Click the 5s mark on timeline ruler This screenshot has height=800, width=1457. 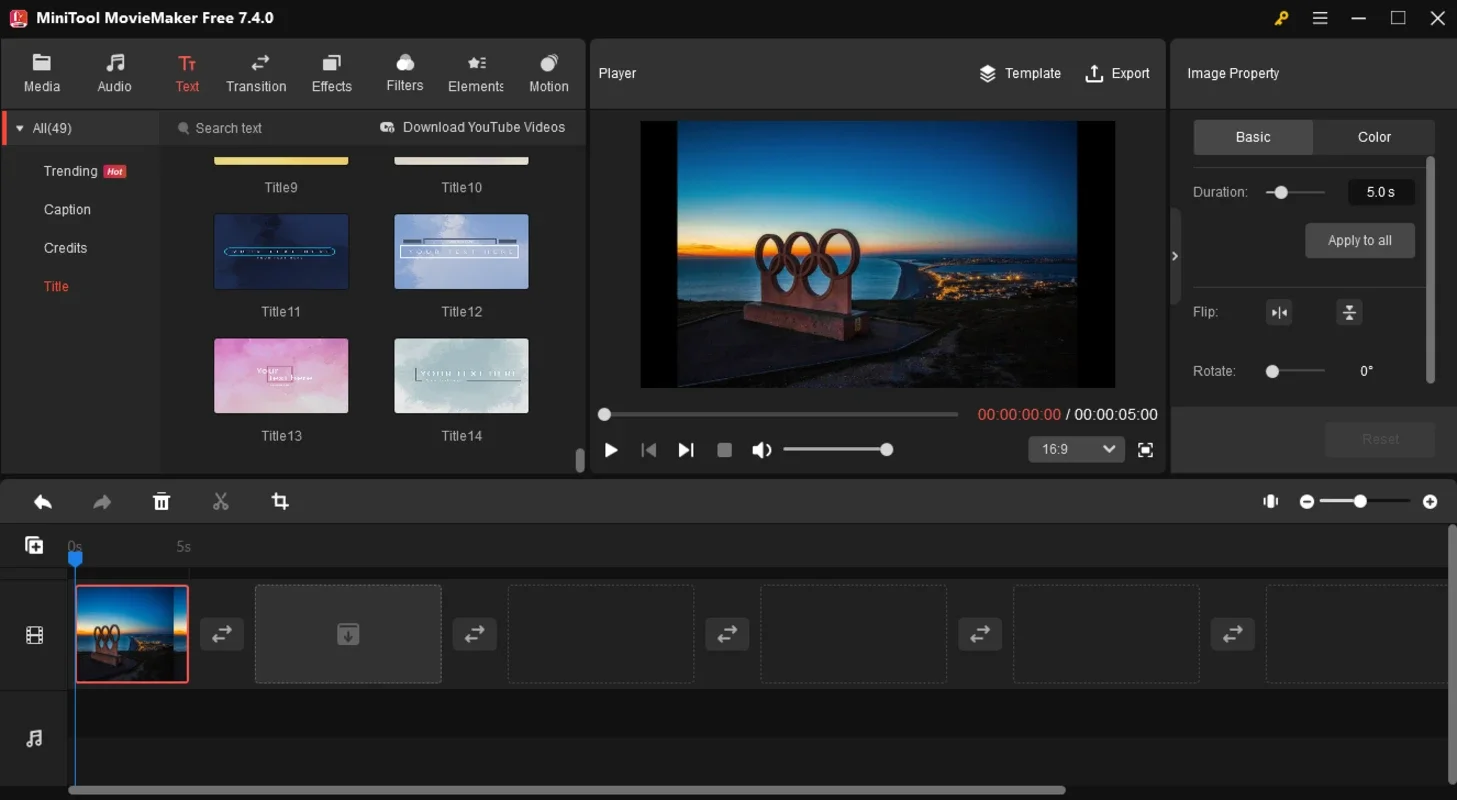tap(183, 547)
